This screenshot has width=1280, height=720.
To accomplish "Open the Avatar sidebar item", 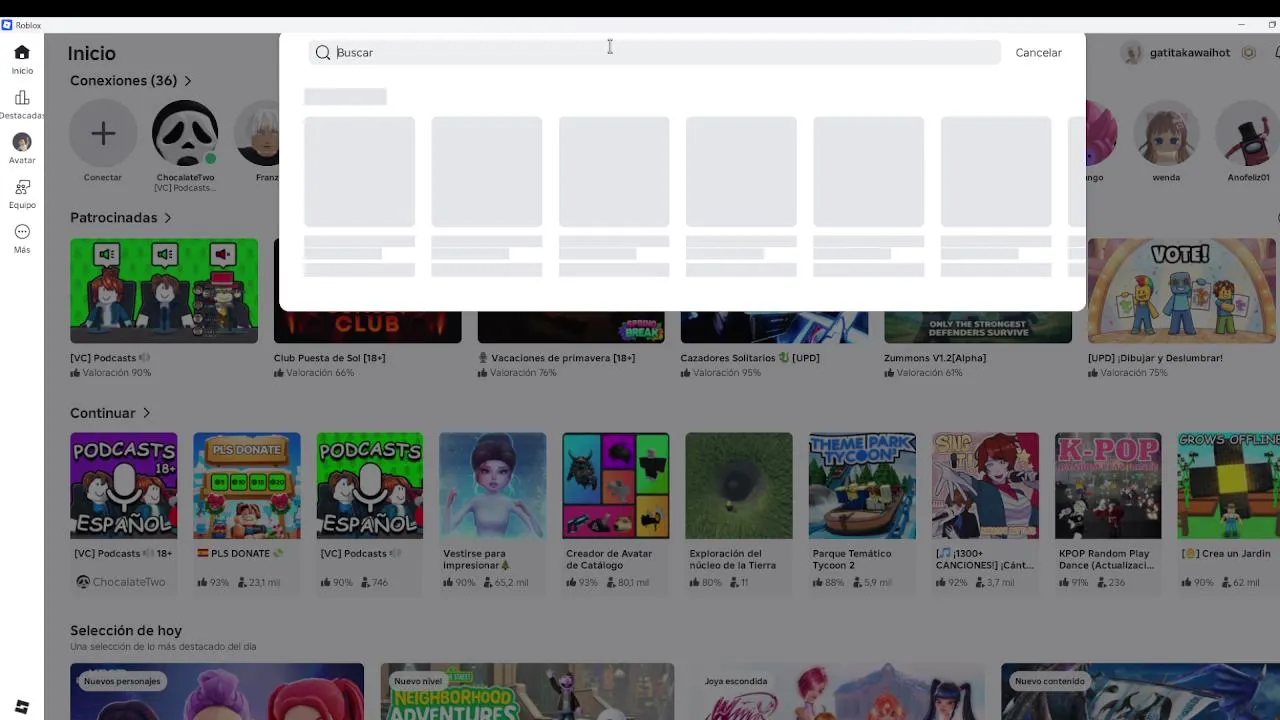I will tap(22, 149).
